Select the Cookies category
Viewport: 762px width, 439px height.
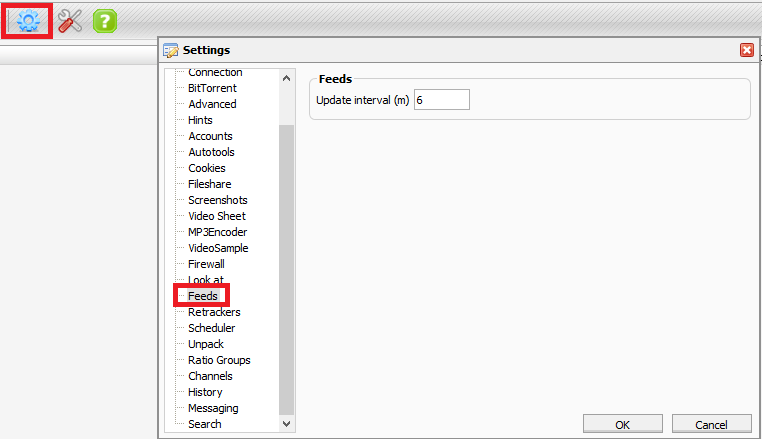(x=207, y=168)
